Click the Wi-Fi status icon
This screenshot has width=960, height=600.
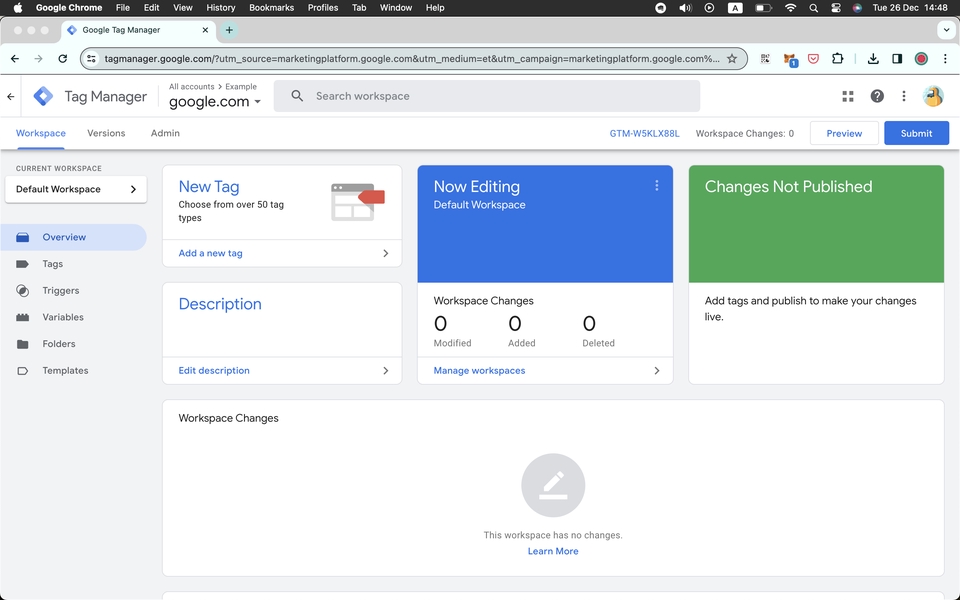point(790,8)
